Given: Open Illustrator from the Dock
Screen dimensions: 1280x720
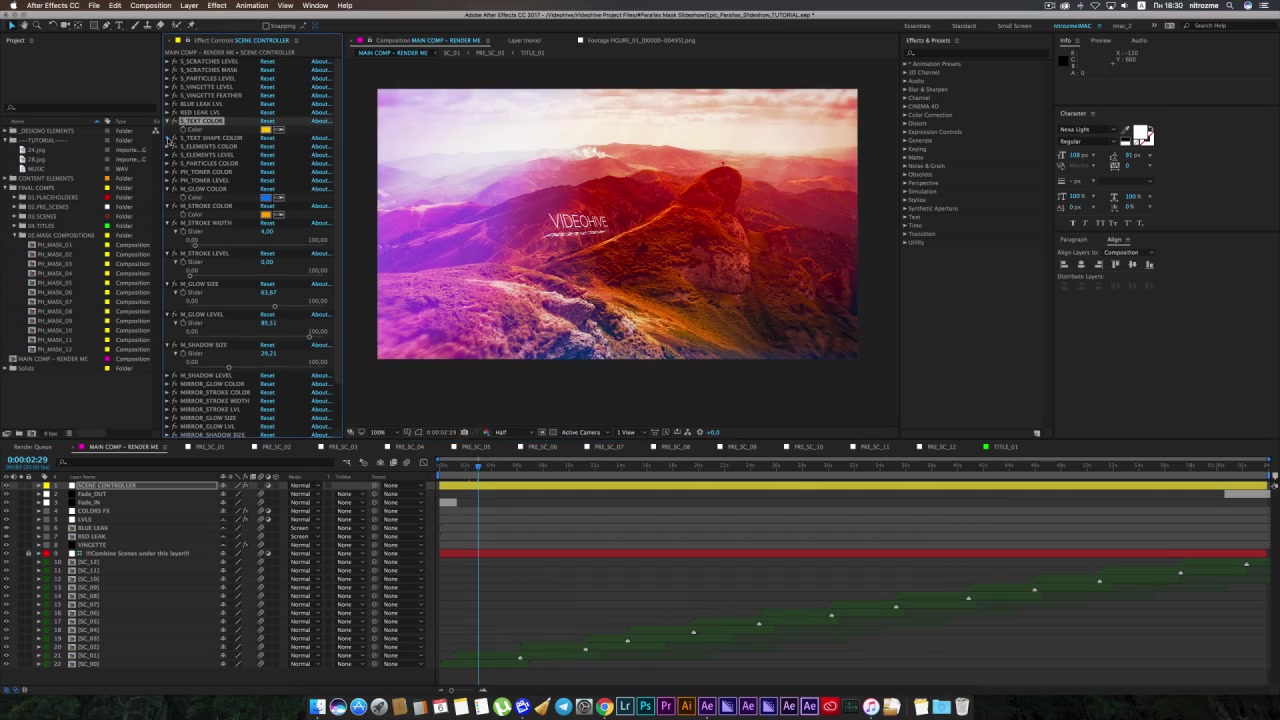Looking at the screenshot, I should pyautogui.click(x=687, y=707).
